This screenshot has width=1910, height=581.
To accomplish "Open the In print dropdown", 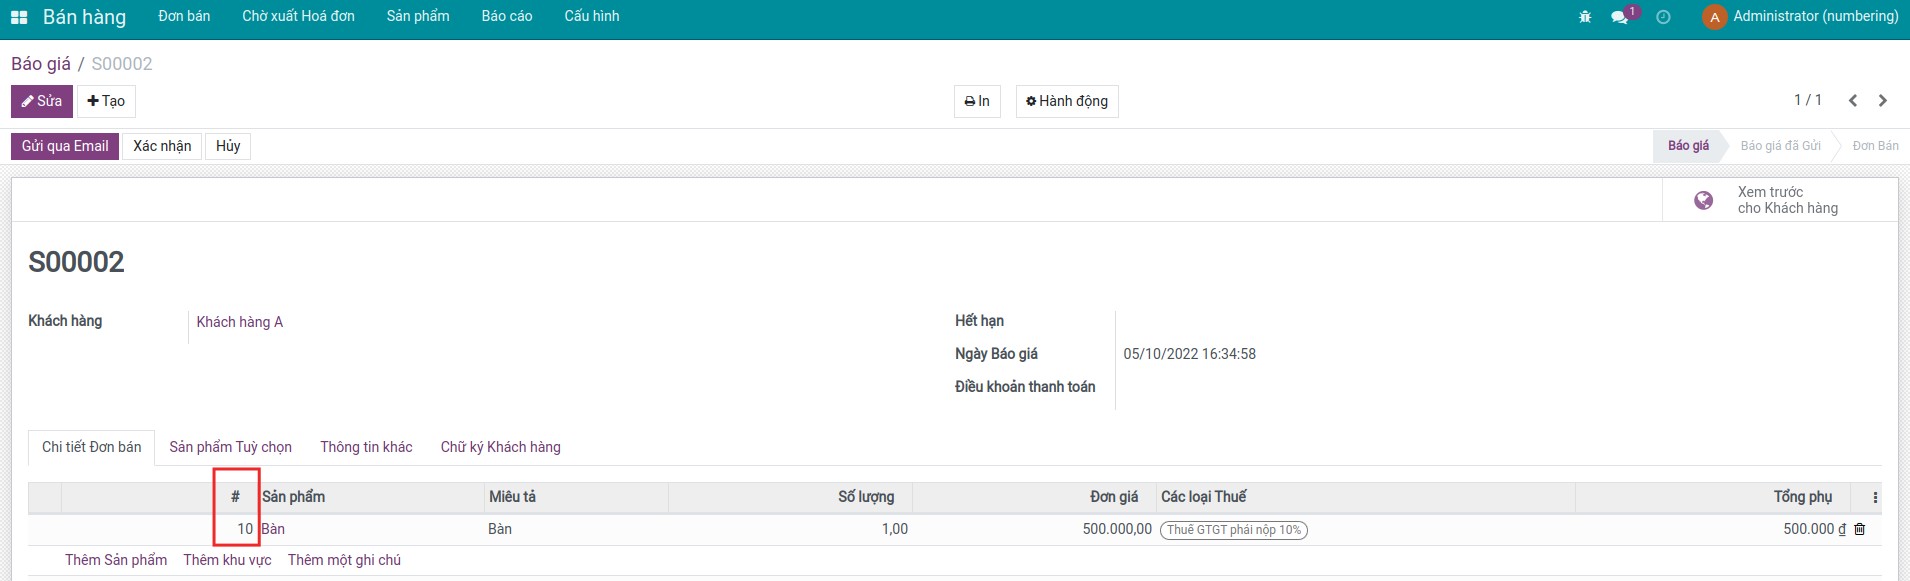I will (x=976, y=101).
